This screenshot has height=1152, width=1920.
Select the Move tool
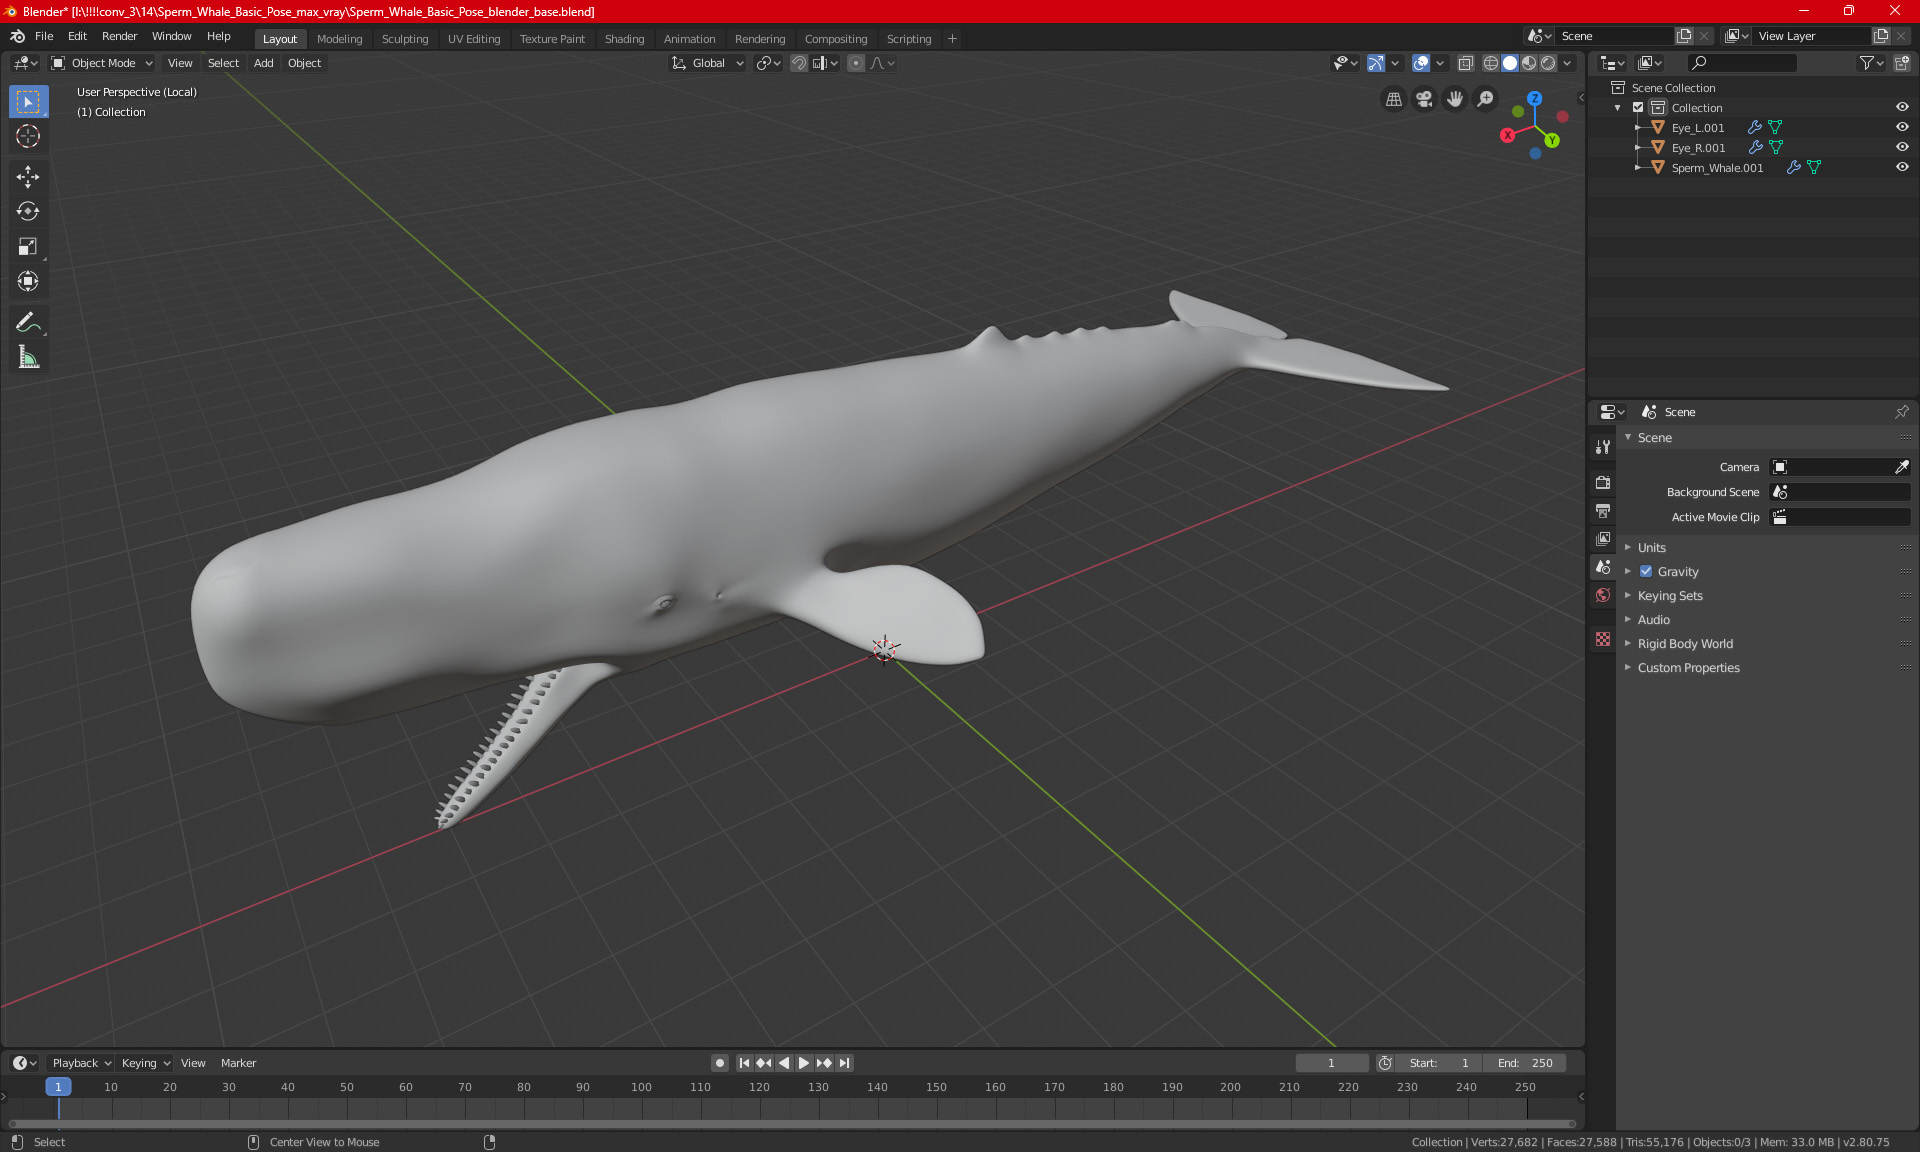point(28,177)
